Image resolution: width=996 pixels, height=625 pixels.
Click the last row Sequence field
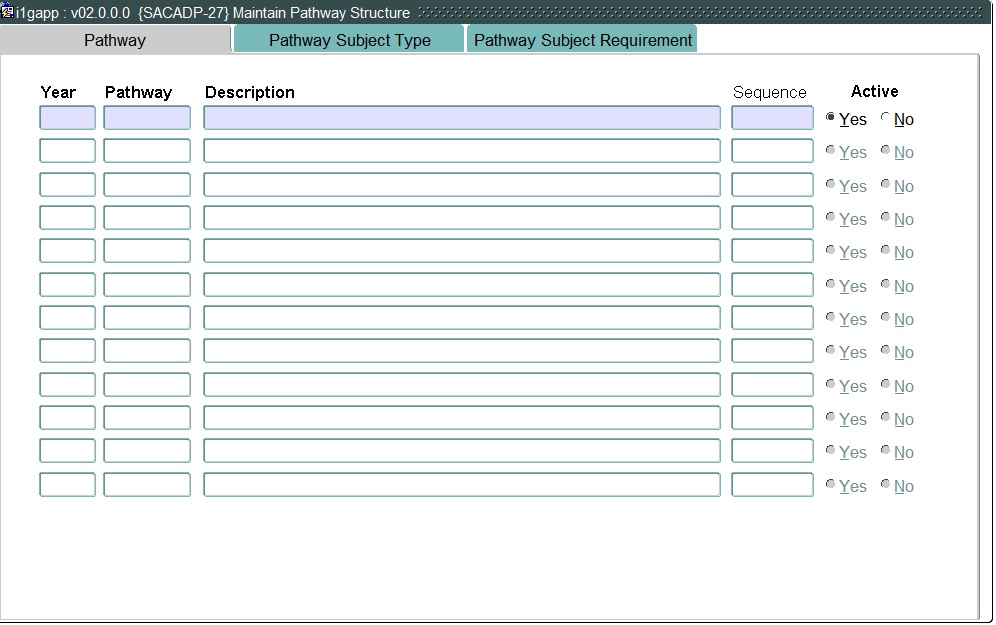point(772,485)
